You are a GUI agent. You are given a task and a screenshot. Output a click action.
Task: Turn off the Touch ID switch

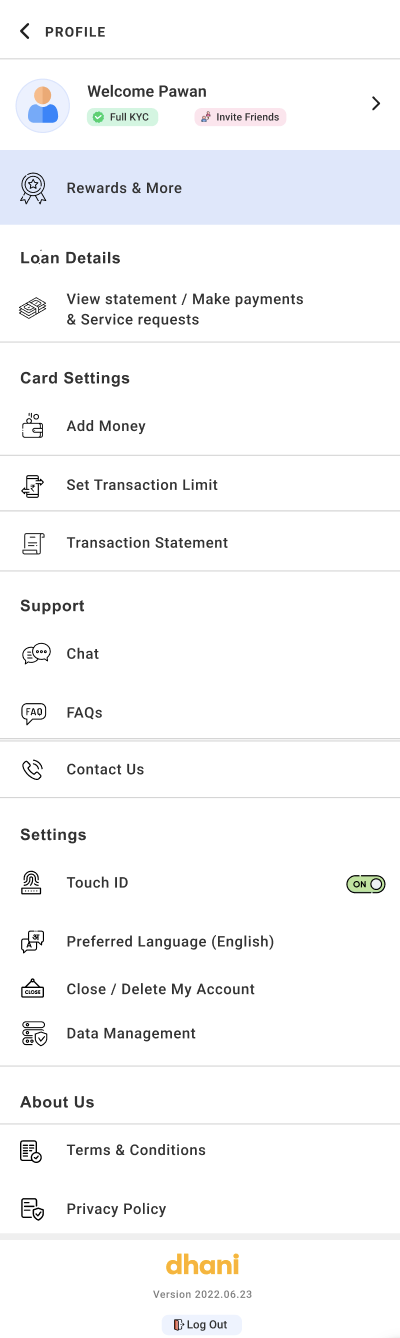pos(365,884)
